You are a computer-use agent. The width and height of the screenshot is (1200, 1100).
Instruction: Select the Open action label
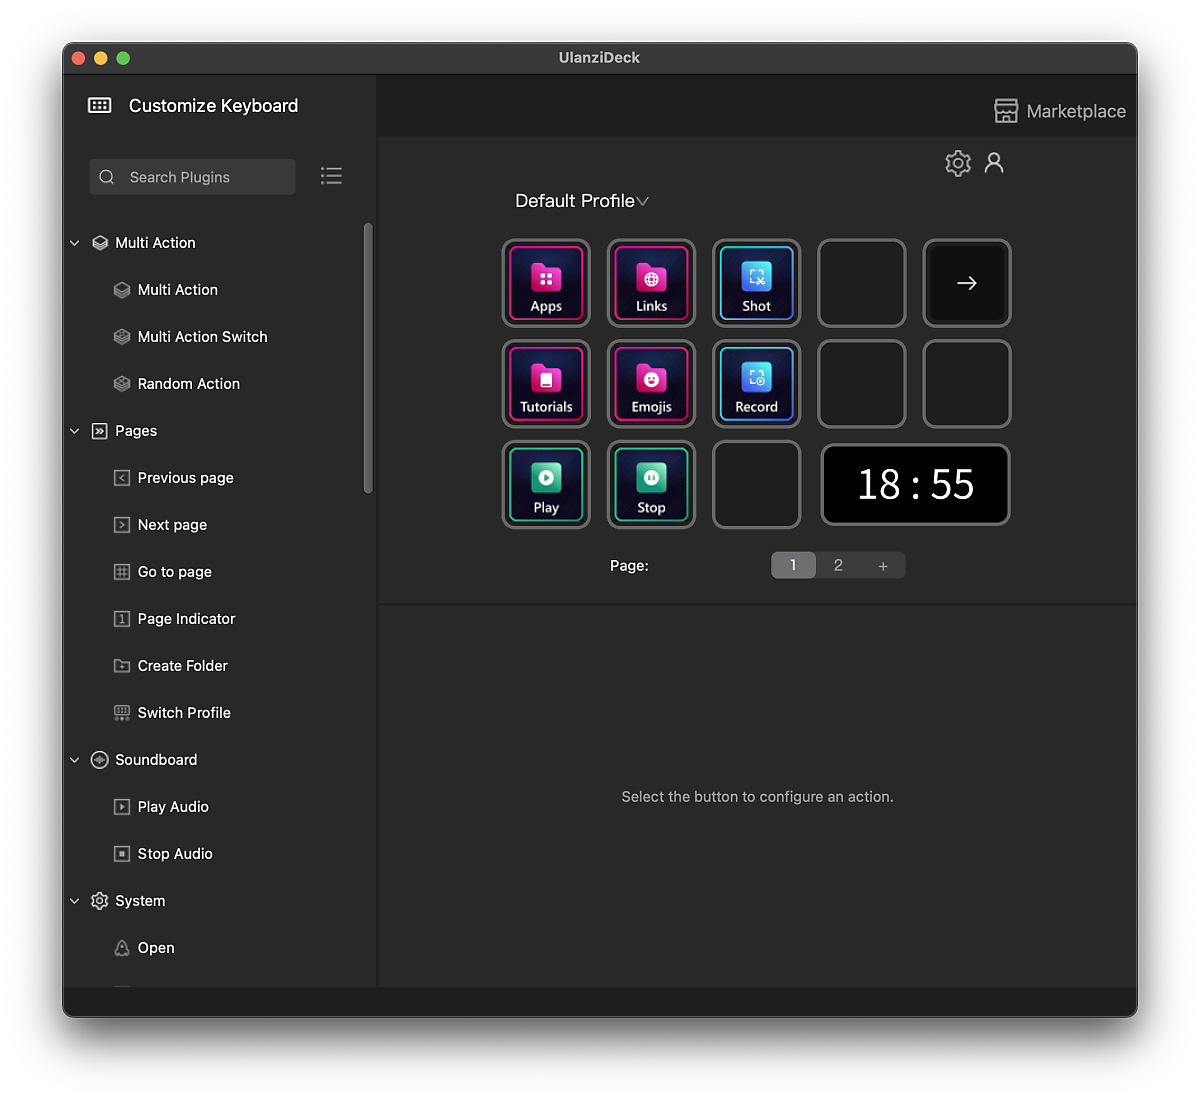click(156, 948)
